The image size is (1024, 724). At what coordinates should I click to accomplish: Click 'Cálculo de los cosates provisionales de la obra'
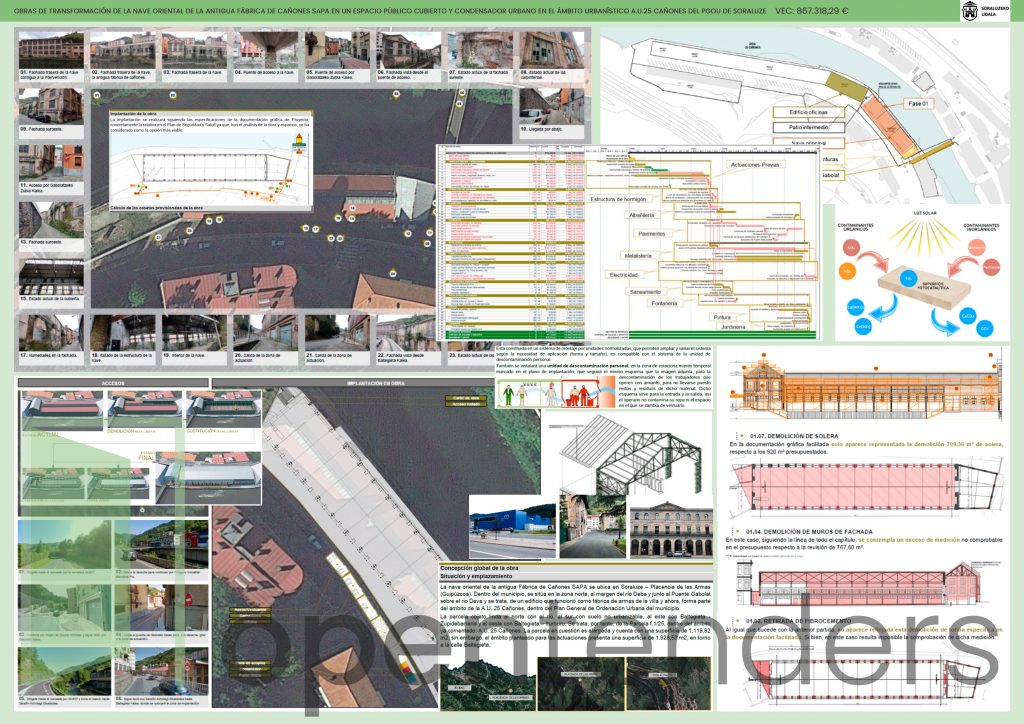point(156,208)
